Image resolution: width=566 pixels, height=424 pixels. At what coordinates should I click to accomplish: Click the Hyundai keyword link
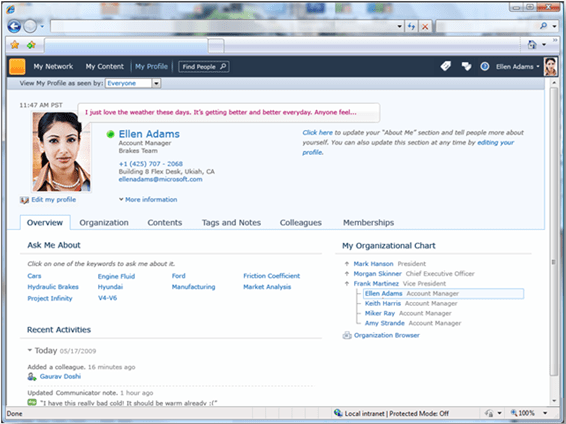point(110,287)
